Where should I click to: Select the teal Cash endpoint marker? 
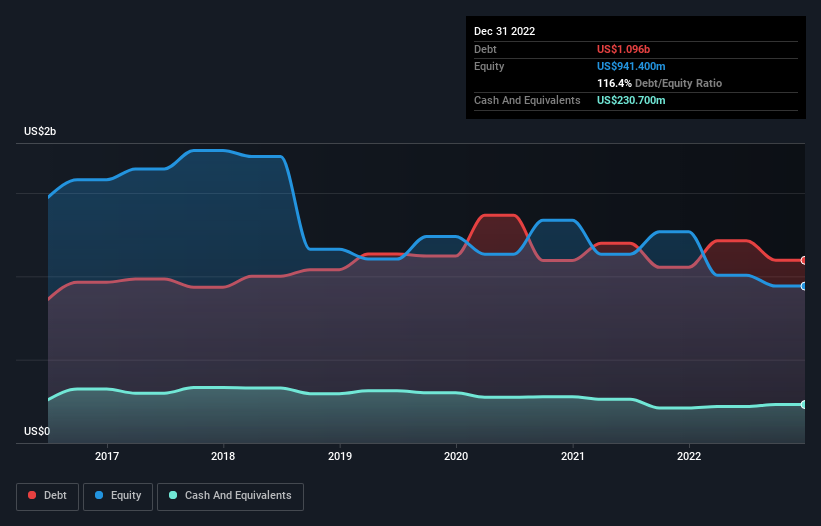pyautogui.click(x=804, y=405)
